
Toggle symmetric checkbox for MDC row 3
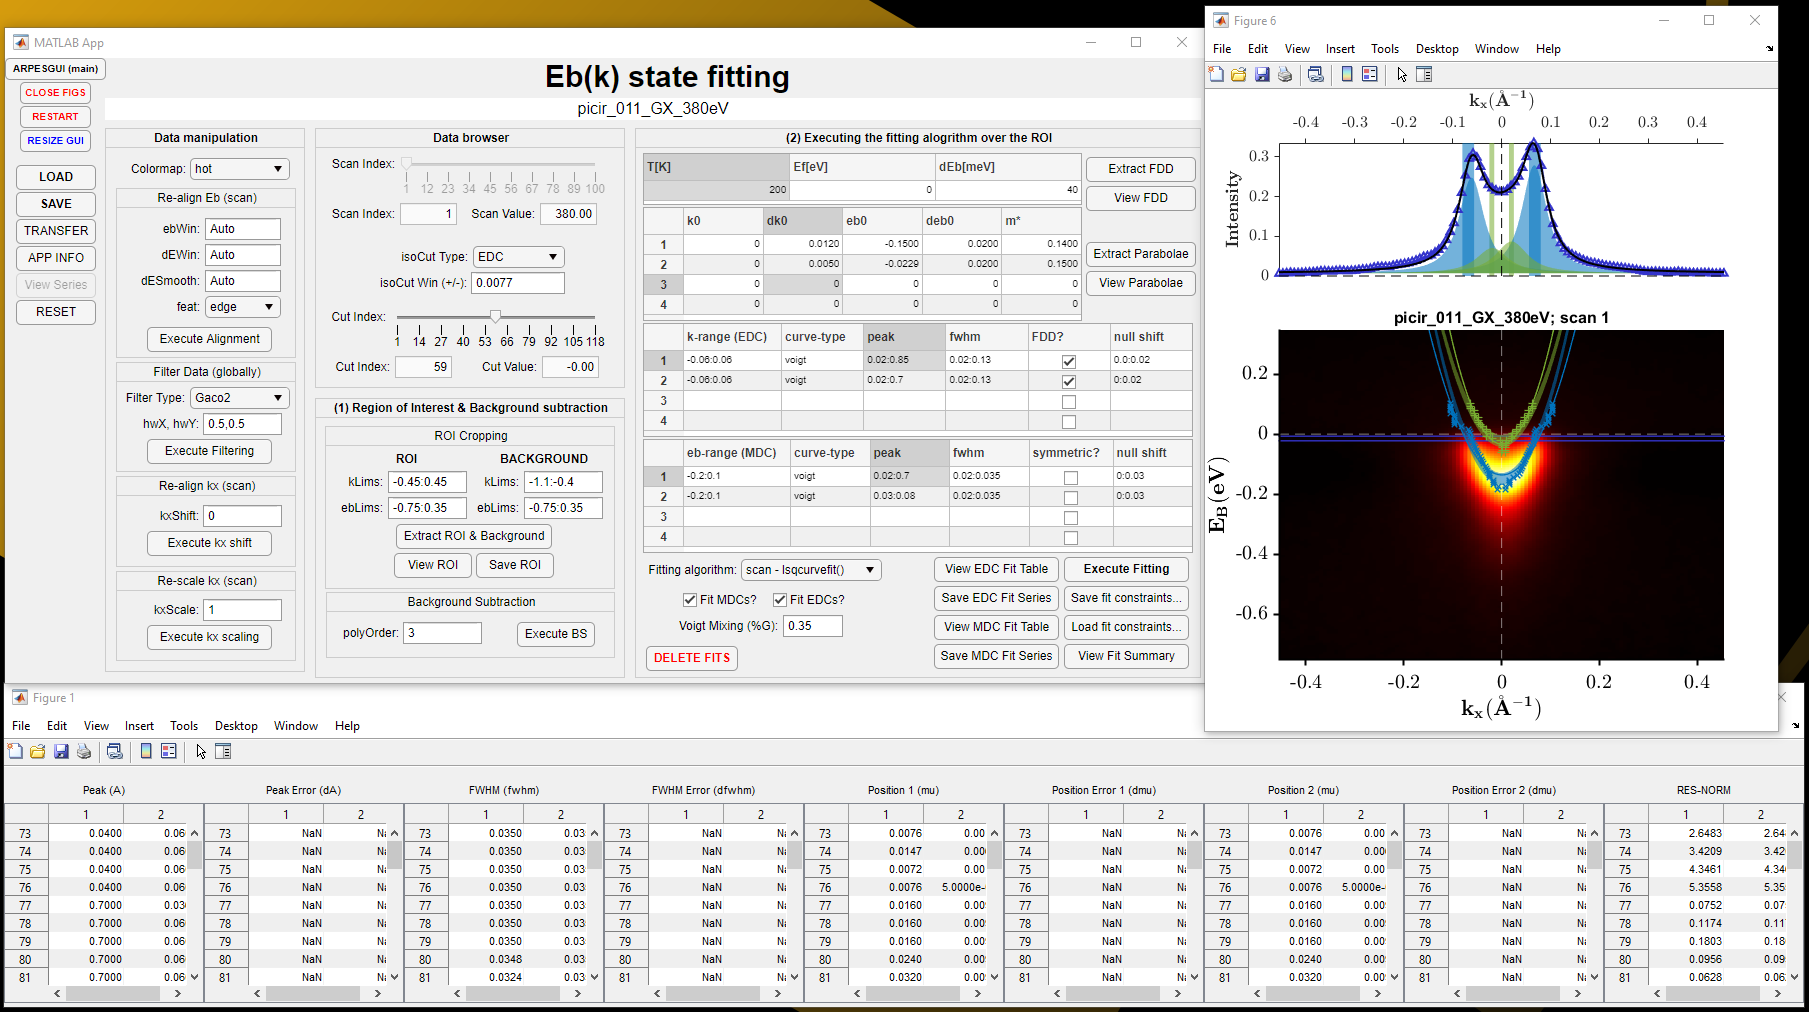point(1071,517)
